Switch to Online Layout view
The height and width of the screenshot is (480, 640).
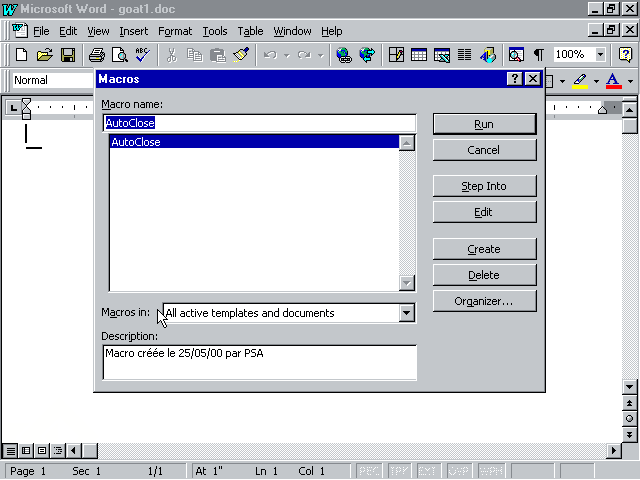click(x=26, y=451)
